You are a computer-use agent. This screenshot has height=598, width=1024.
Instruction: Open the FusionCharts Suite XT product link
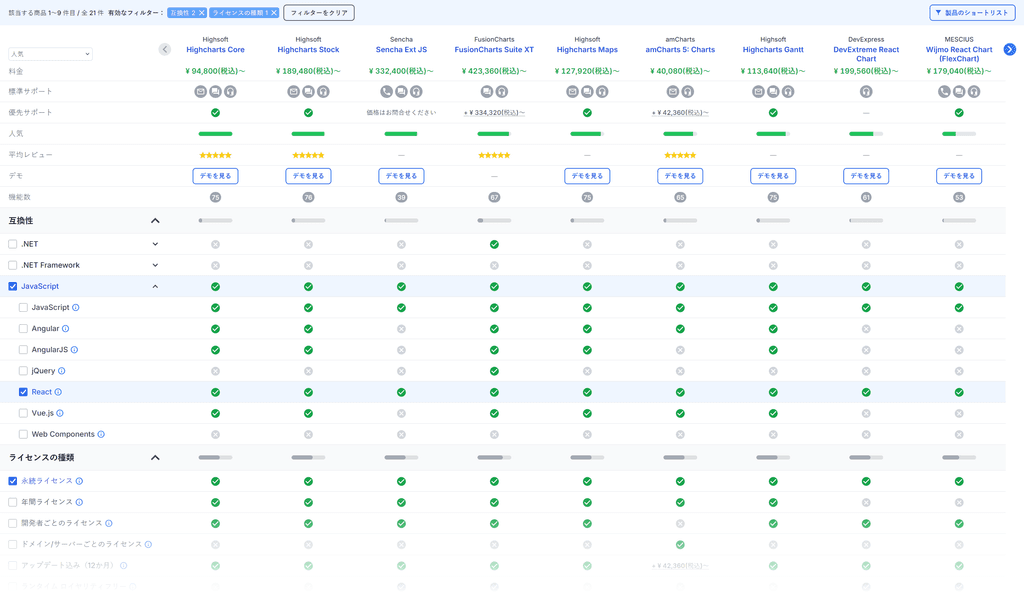(x=494, y=50)
